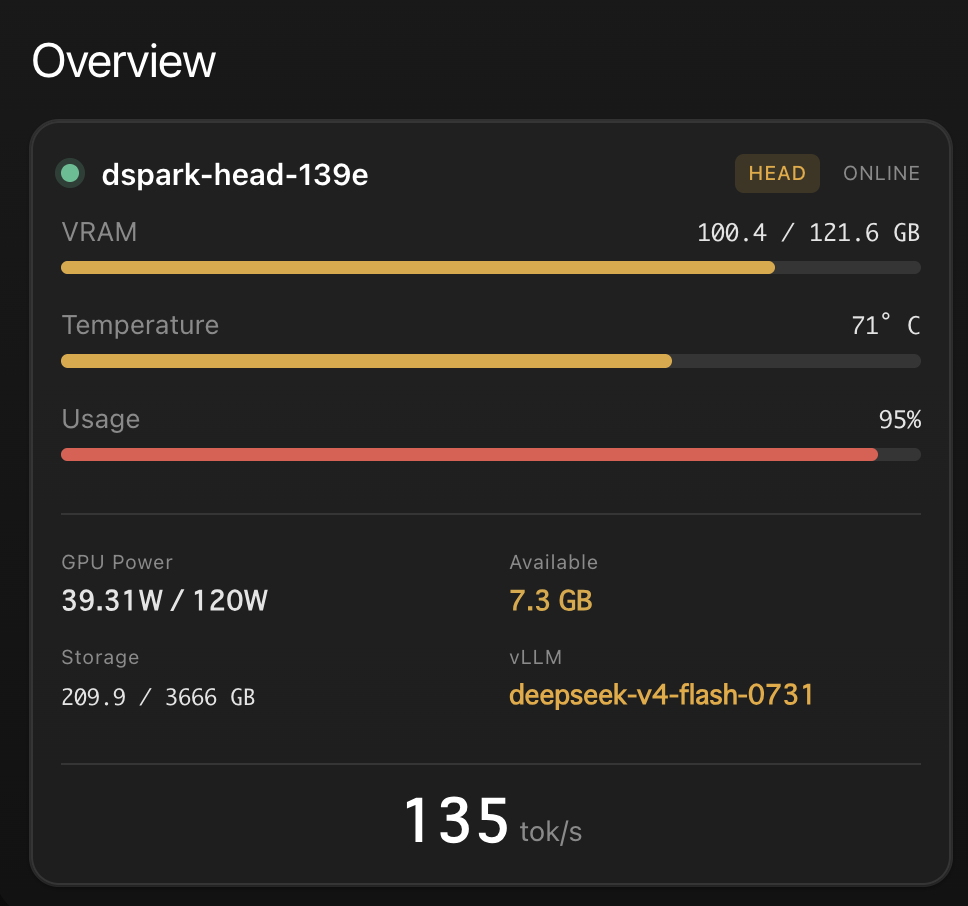Image resolution: width=968 pixels, height=906 pixels.
Task: Click the ONLINE status label
Action: coord(881,173)
